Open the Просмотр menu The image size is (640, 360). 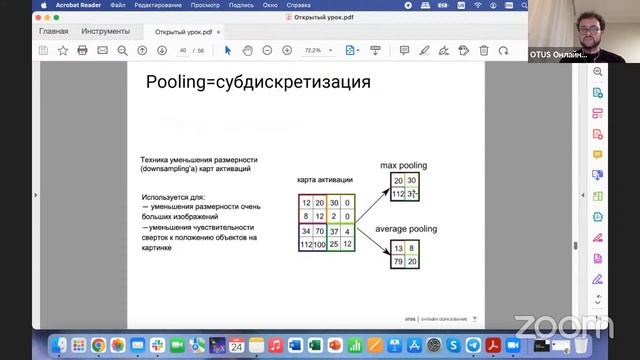point(205,5)
